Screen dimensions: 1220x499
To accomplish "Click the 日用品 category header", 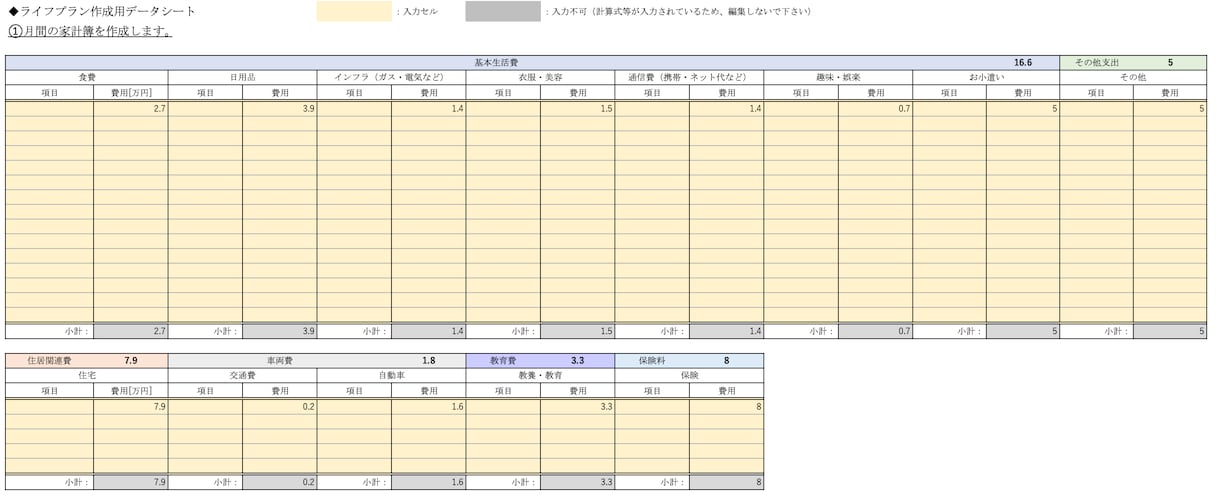I will point(243,77).
